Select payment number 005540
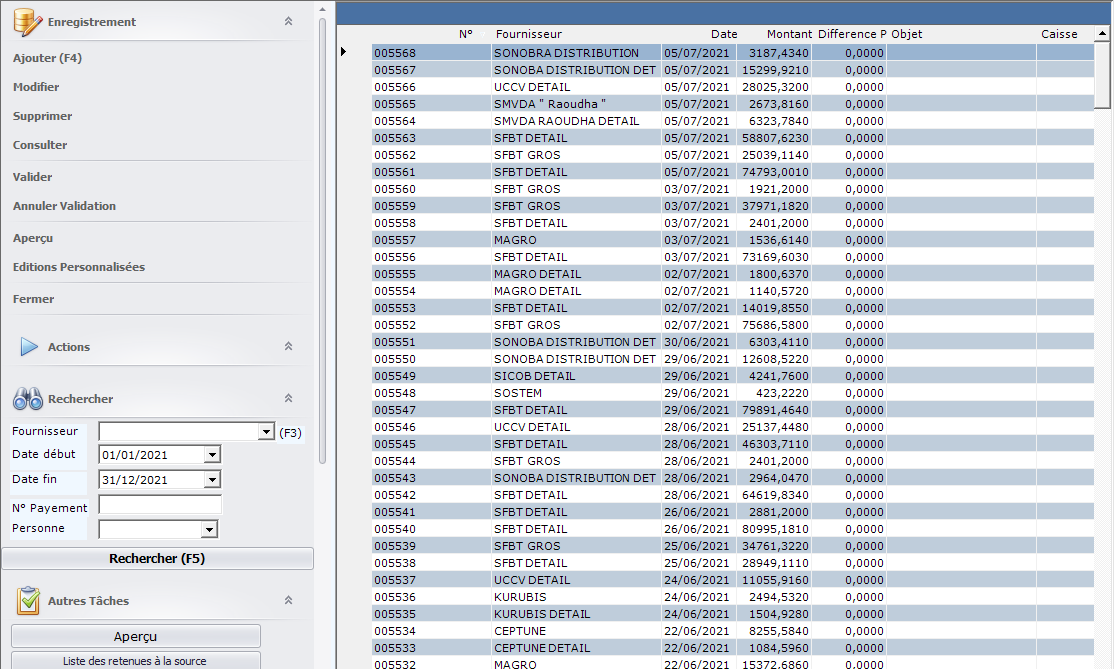The width and height of the screenshot is (1114, 669). [x=395, y=529]
